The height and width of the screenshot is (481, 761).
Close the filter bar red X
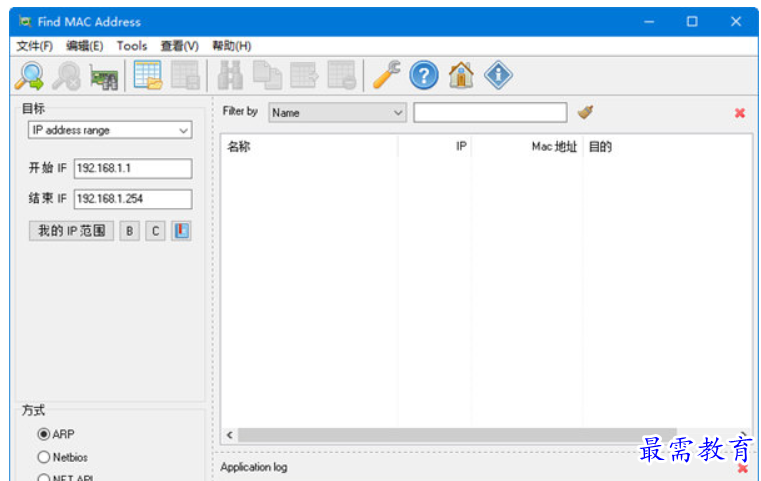pos(740,113)
